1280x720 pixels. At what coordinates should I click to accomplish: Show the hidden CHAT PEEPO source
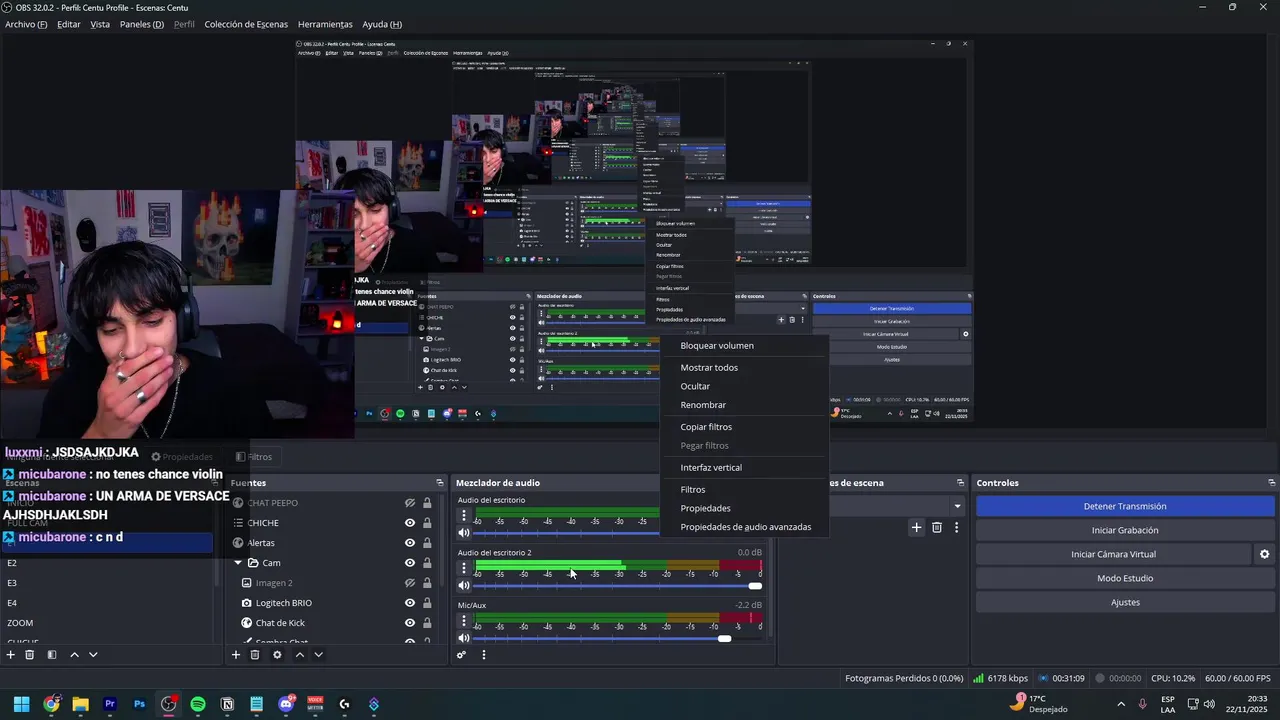click(x=410, y=503)
